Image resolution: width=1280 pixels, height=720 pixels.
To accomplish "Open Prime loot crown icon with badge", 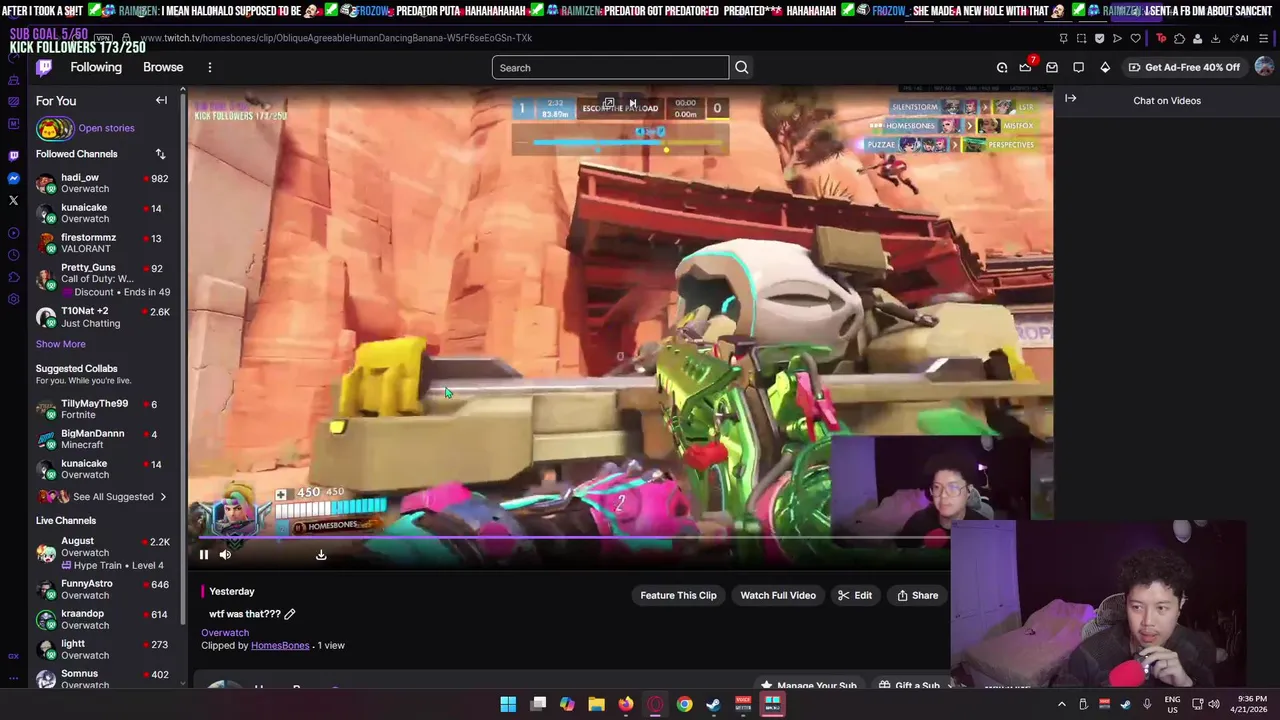I will point(1025,67).
